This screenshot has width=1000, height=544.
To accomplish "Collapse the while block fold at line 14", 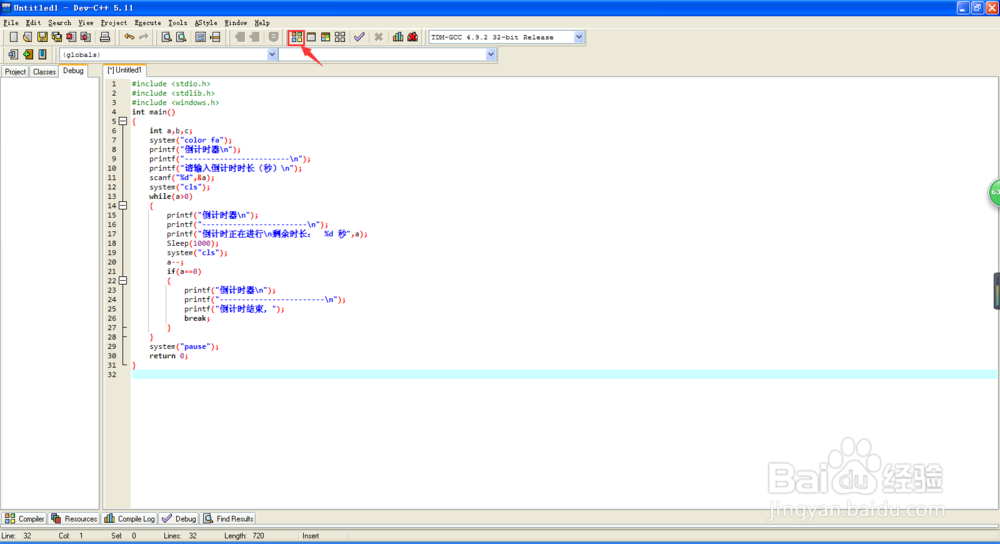I will pos(123,205).
